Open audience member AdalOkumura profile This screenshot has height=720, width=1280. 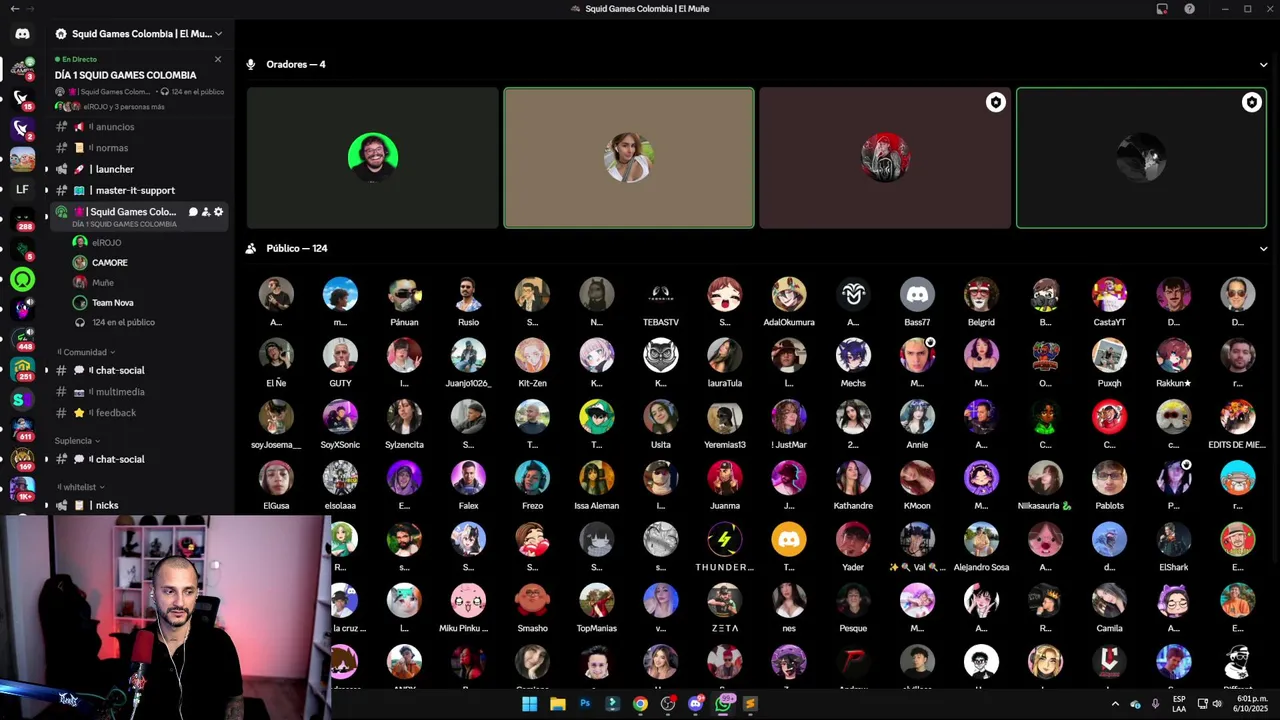pyautogui.click(x=789, y=302)
